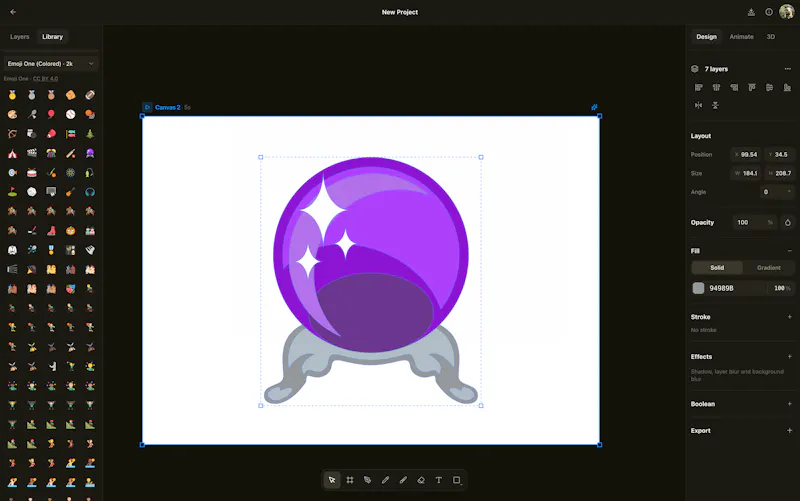Insert the circus tent emoji
The height and width of the screenshot is (501, 800).
point(12,153)
